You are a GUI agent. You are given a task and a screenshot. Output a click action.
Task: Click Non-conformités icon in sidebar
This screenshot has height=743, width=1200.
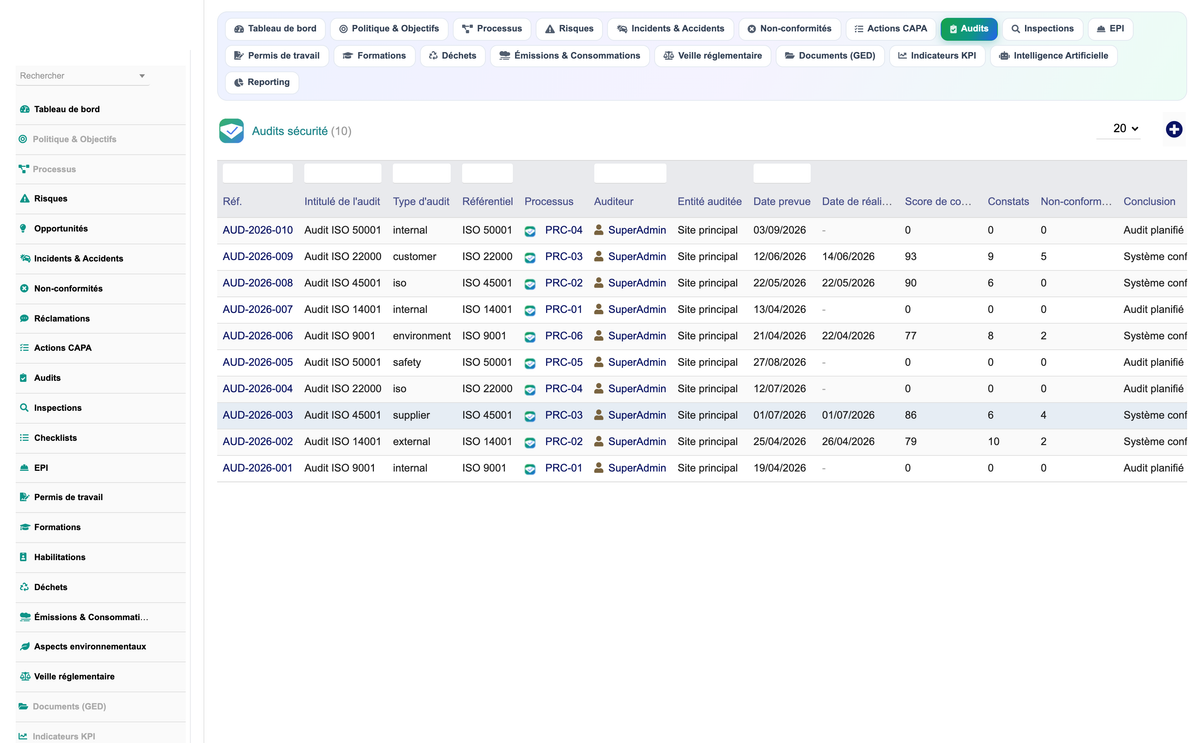coord(24,289)
